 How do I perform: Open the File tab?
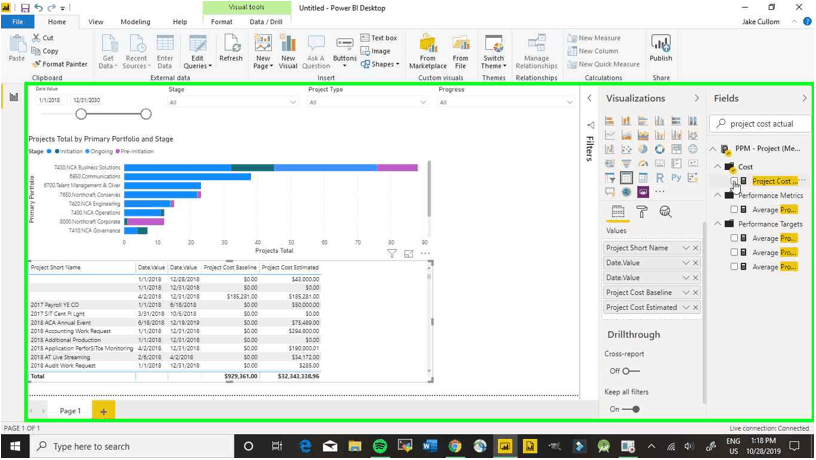[x=18, y=22]
